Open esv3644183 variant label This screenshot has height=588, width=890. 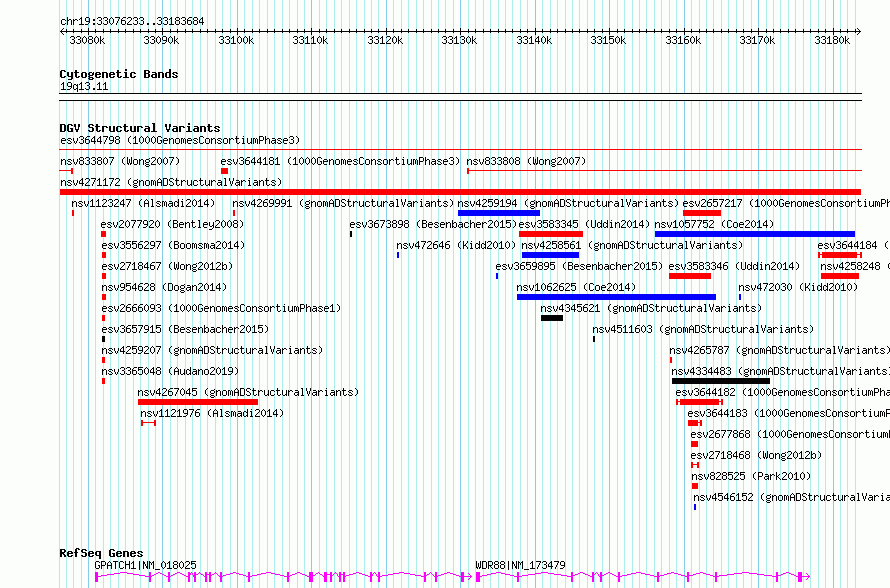point(788,413)
